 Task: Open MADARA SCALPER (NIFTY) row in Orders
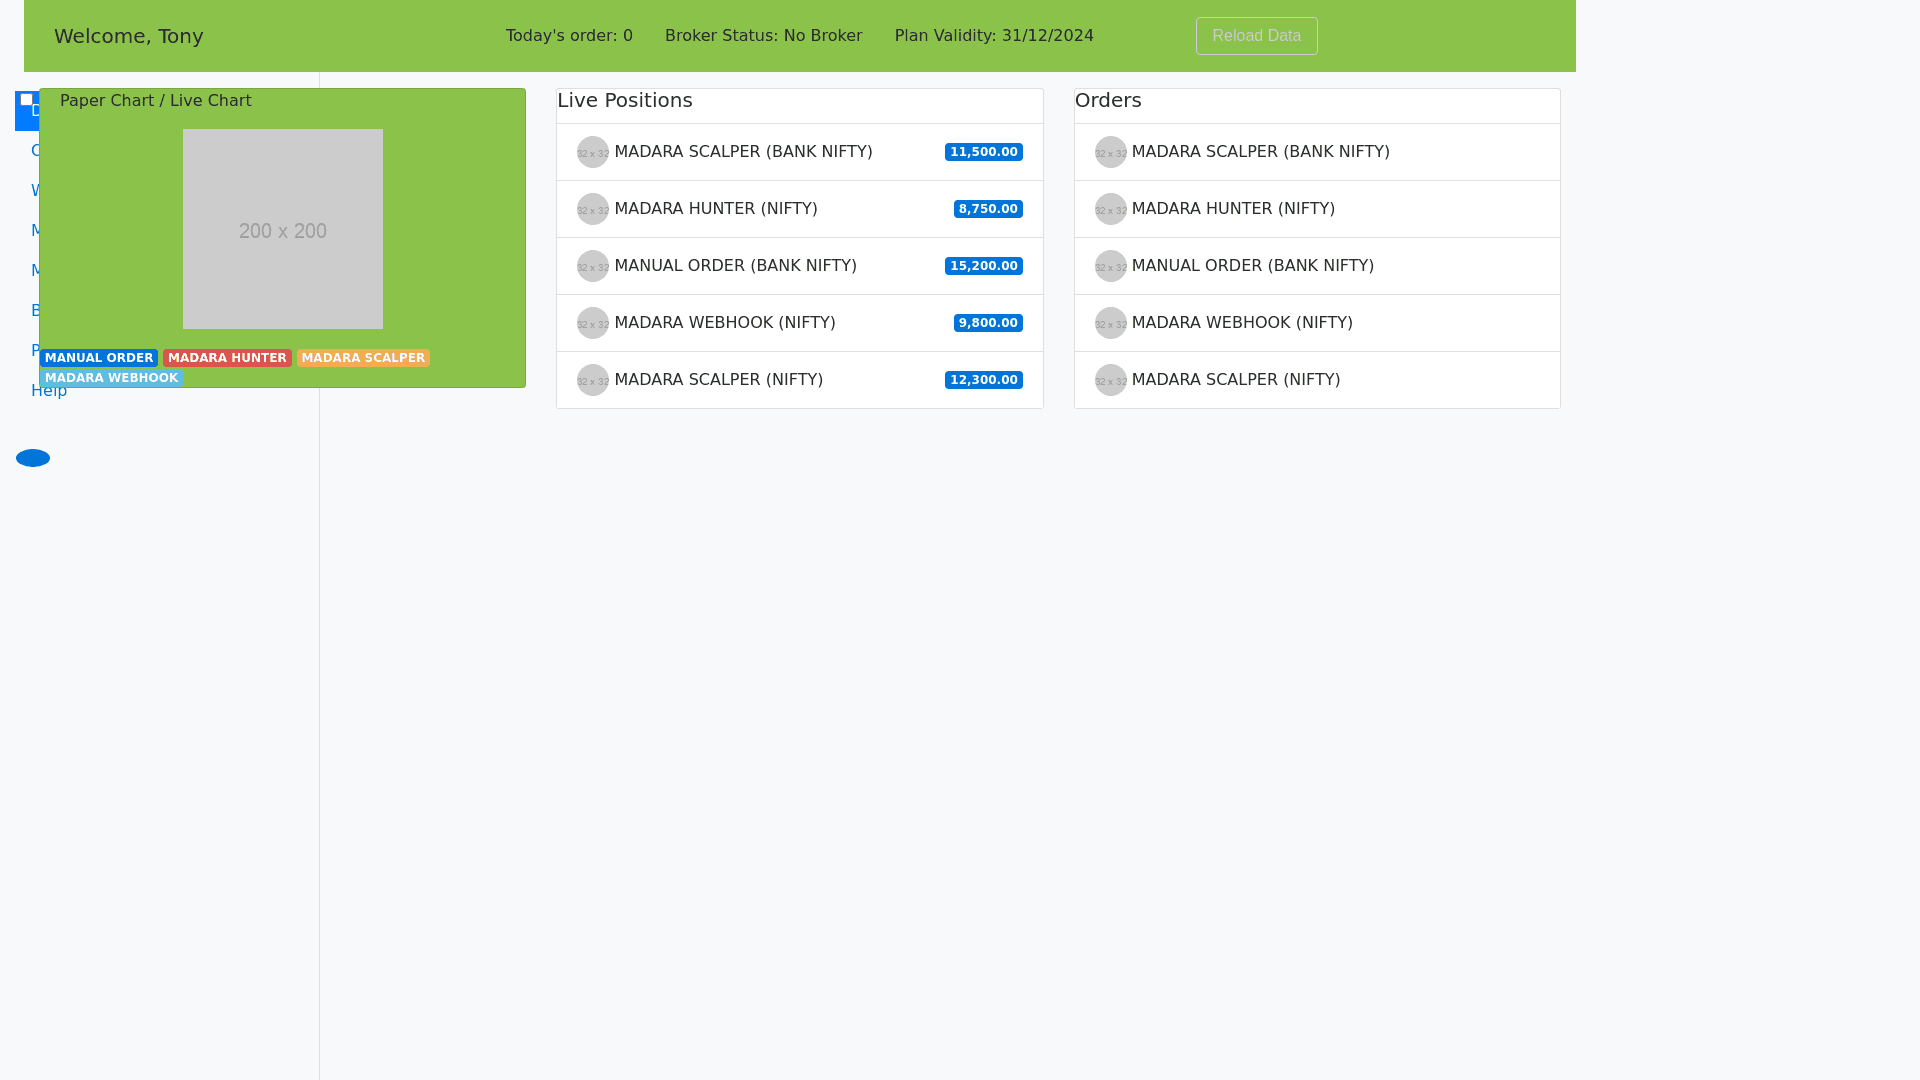tap(1236, 380)
